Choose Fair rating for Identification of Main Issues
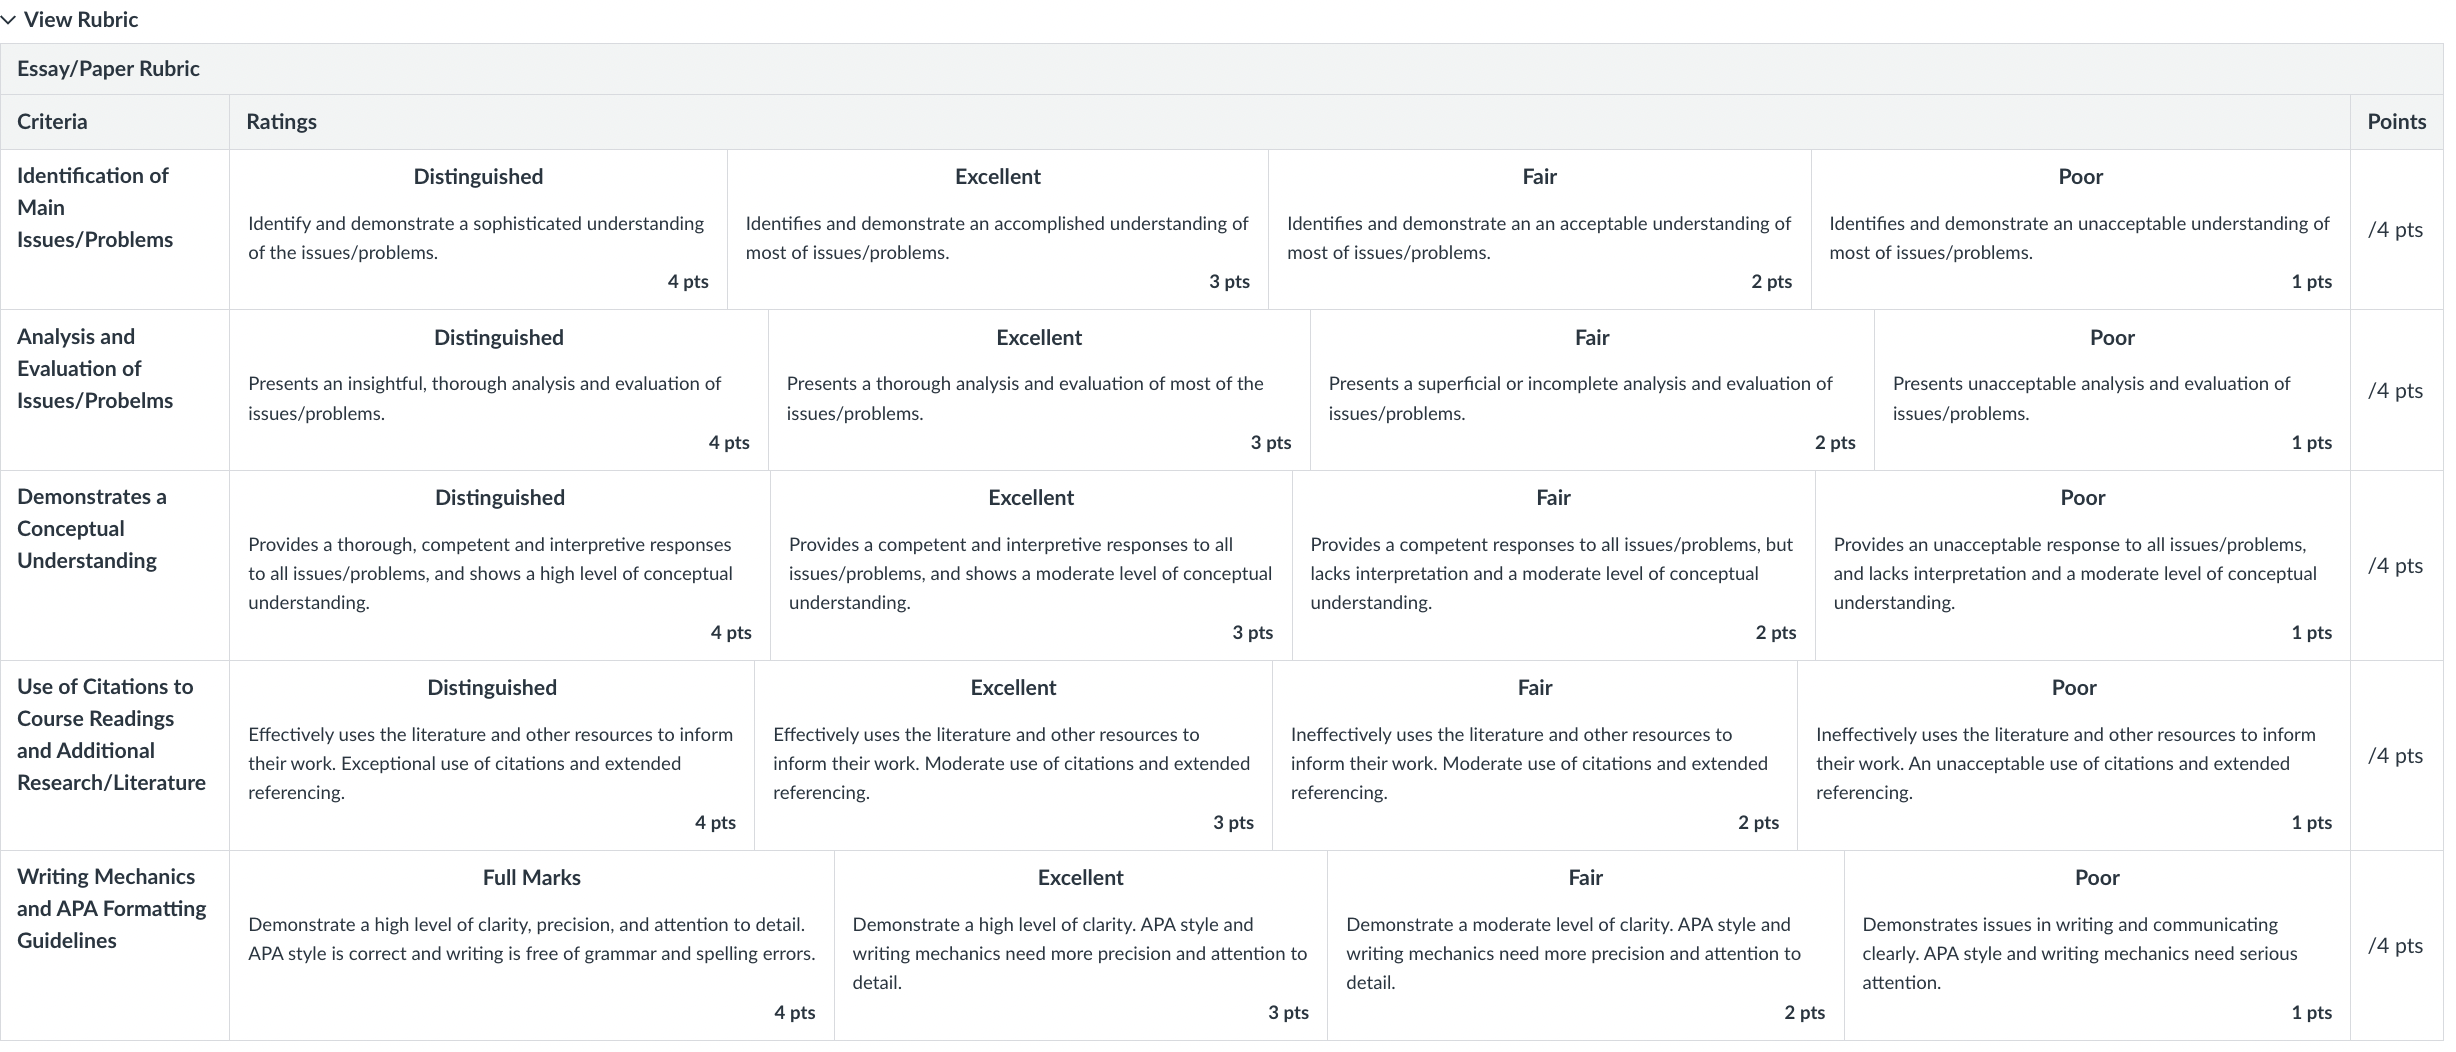This screenshot has width=2456, height=1052. click(1540, 229)
